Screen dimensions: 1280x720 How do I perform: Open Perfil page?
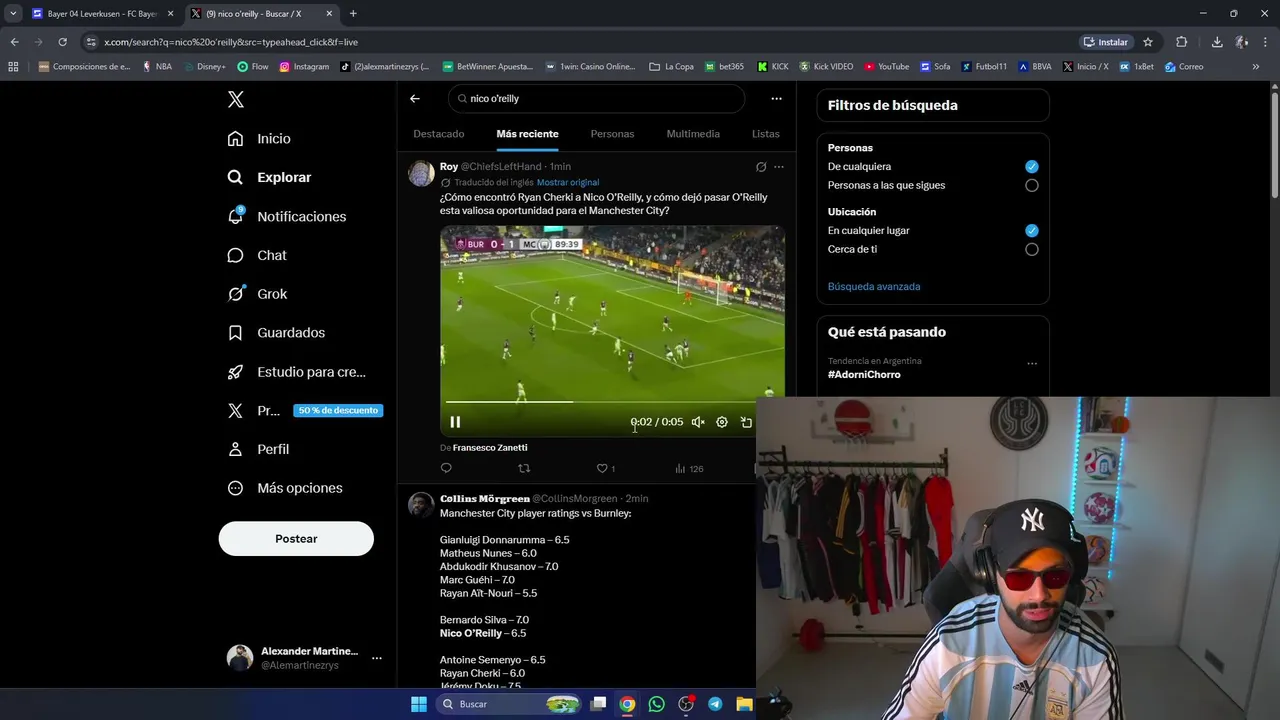tap(258, 449)
